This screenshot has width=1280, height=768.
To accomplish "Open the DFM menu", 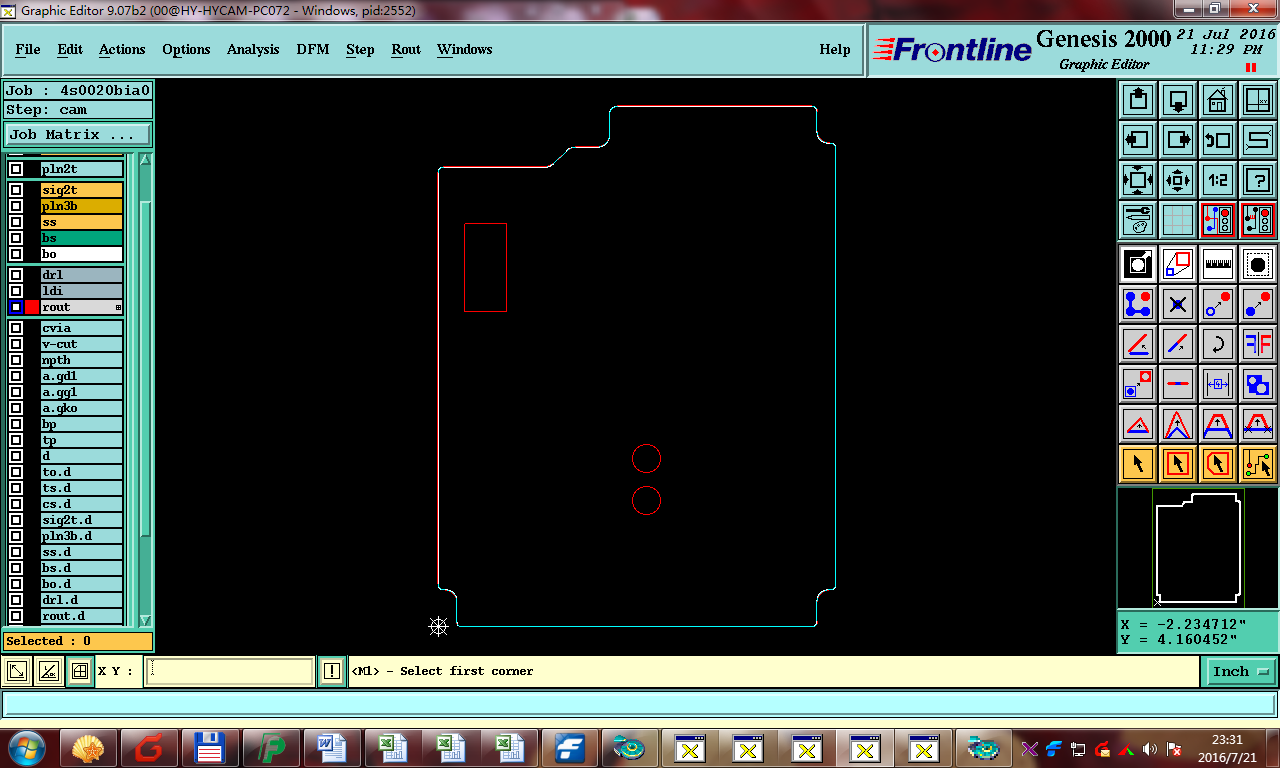I will click(312, 49).
